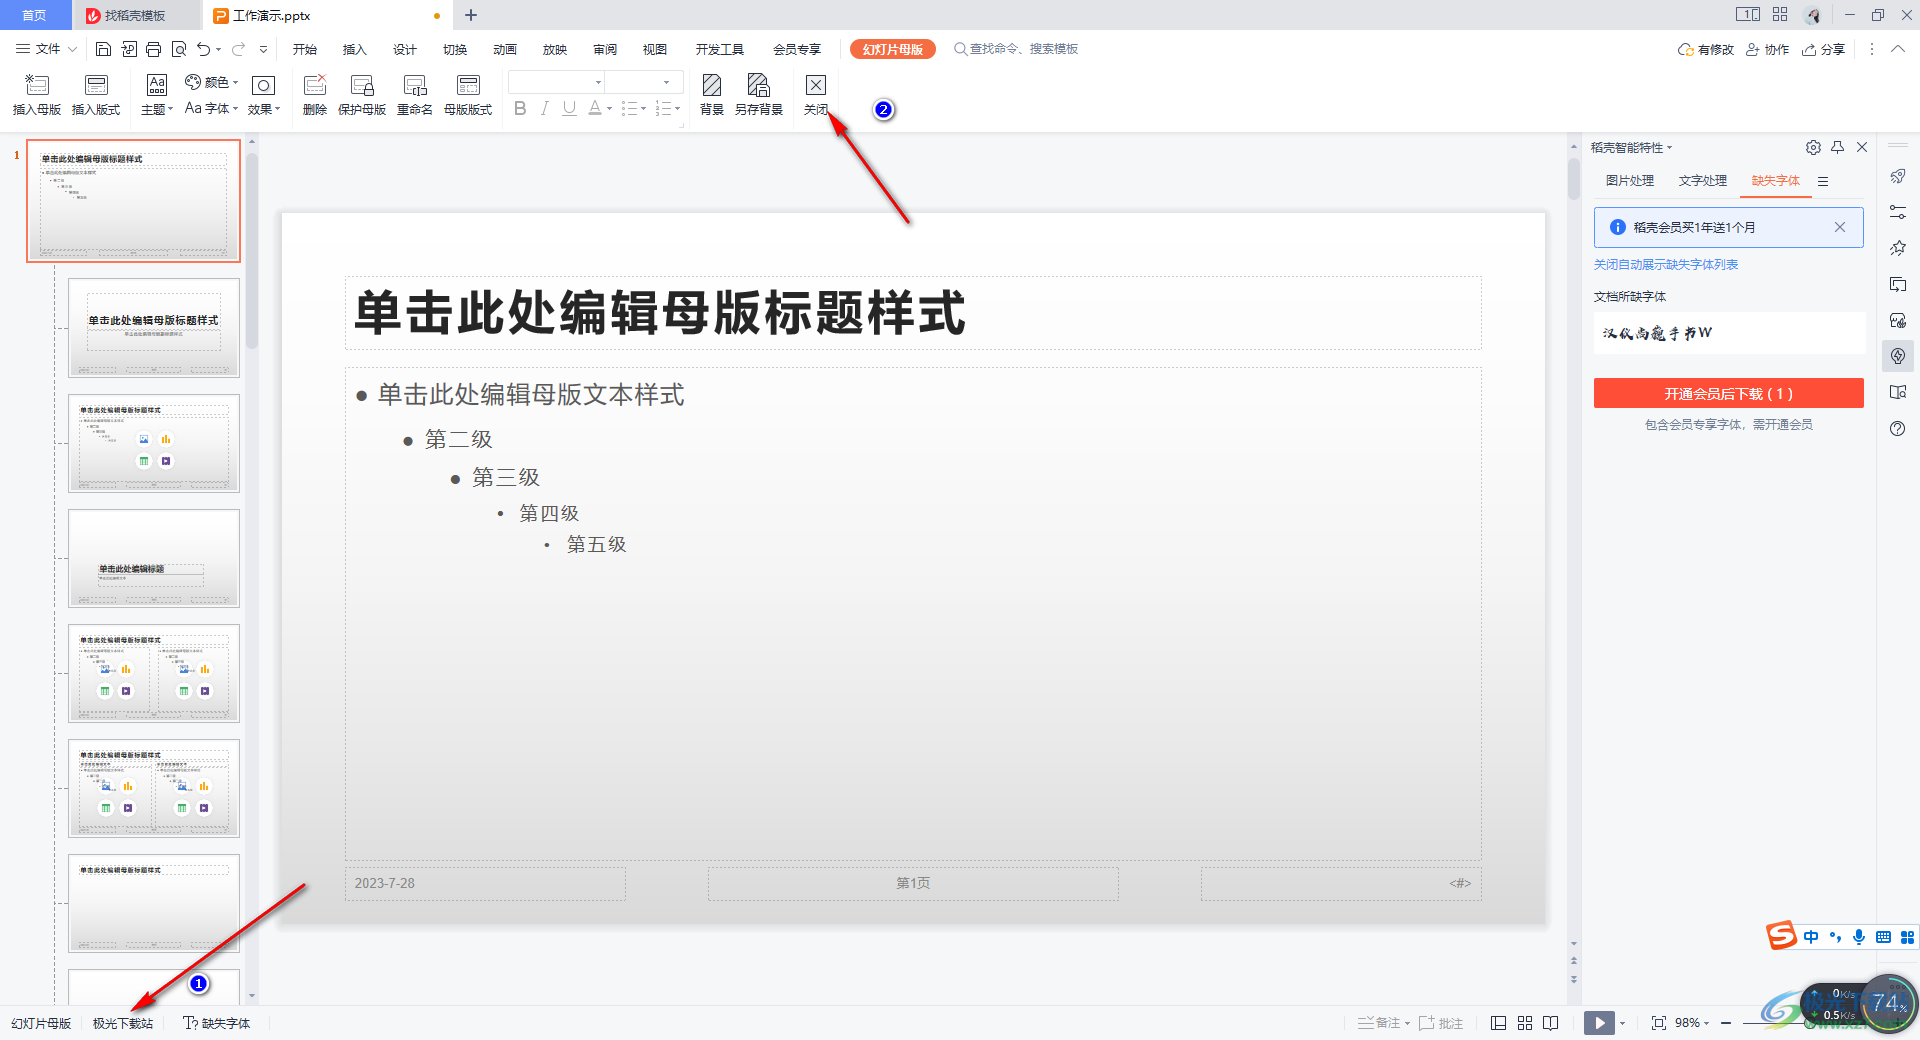Select the second title layout thumbnail
This screenshot has width=1920, height=1040.
pos(154,328)
